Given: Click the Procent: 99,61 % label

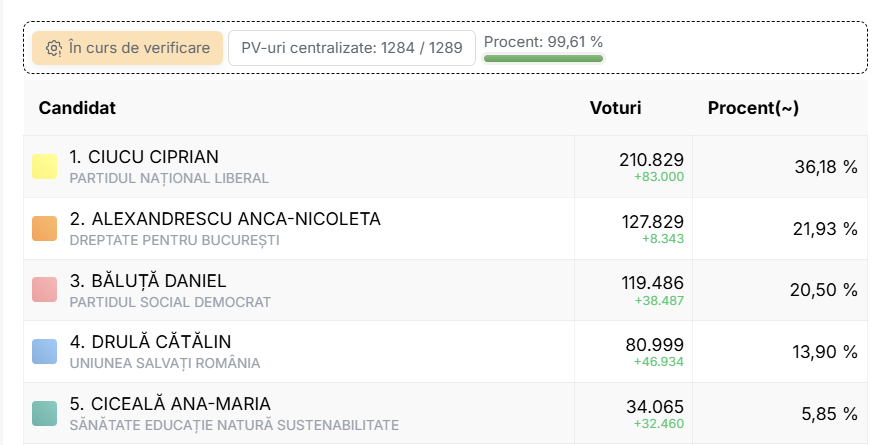Looking at the screenshot, I should [x=543, y=42].
